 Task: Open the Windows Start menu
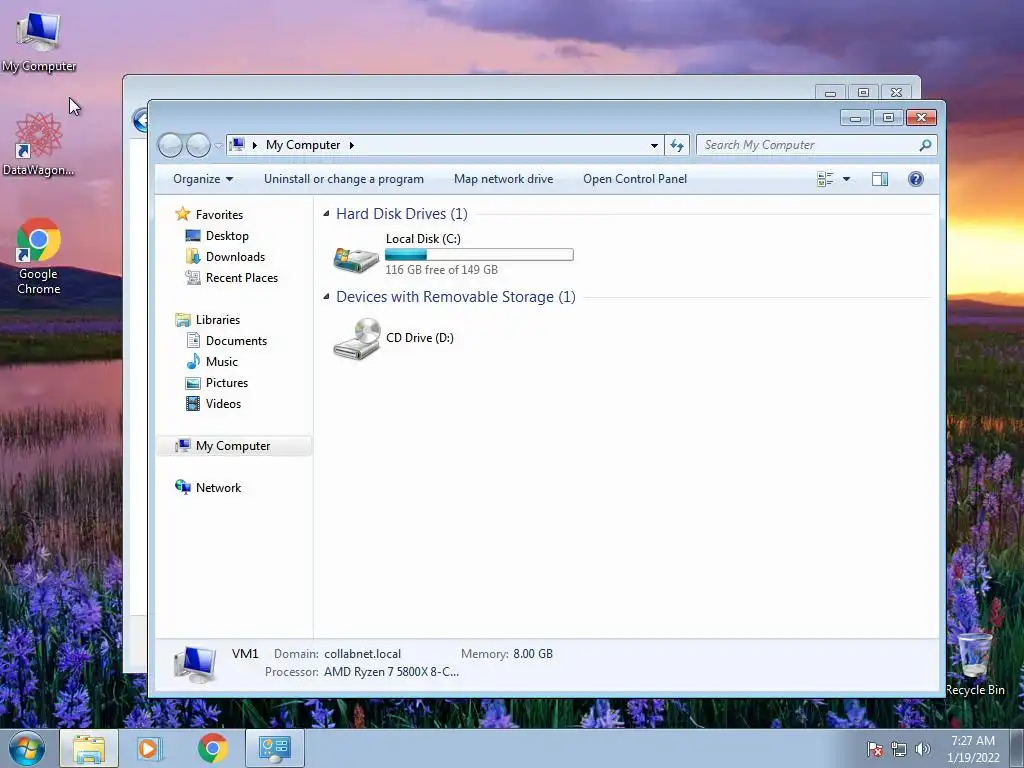tap(27, 748)
